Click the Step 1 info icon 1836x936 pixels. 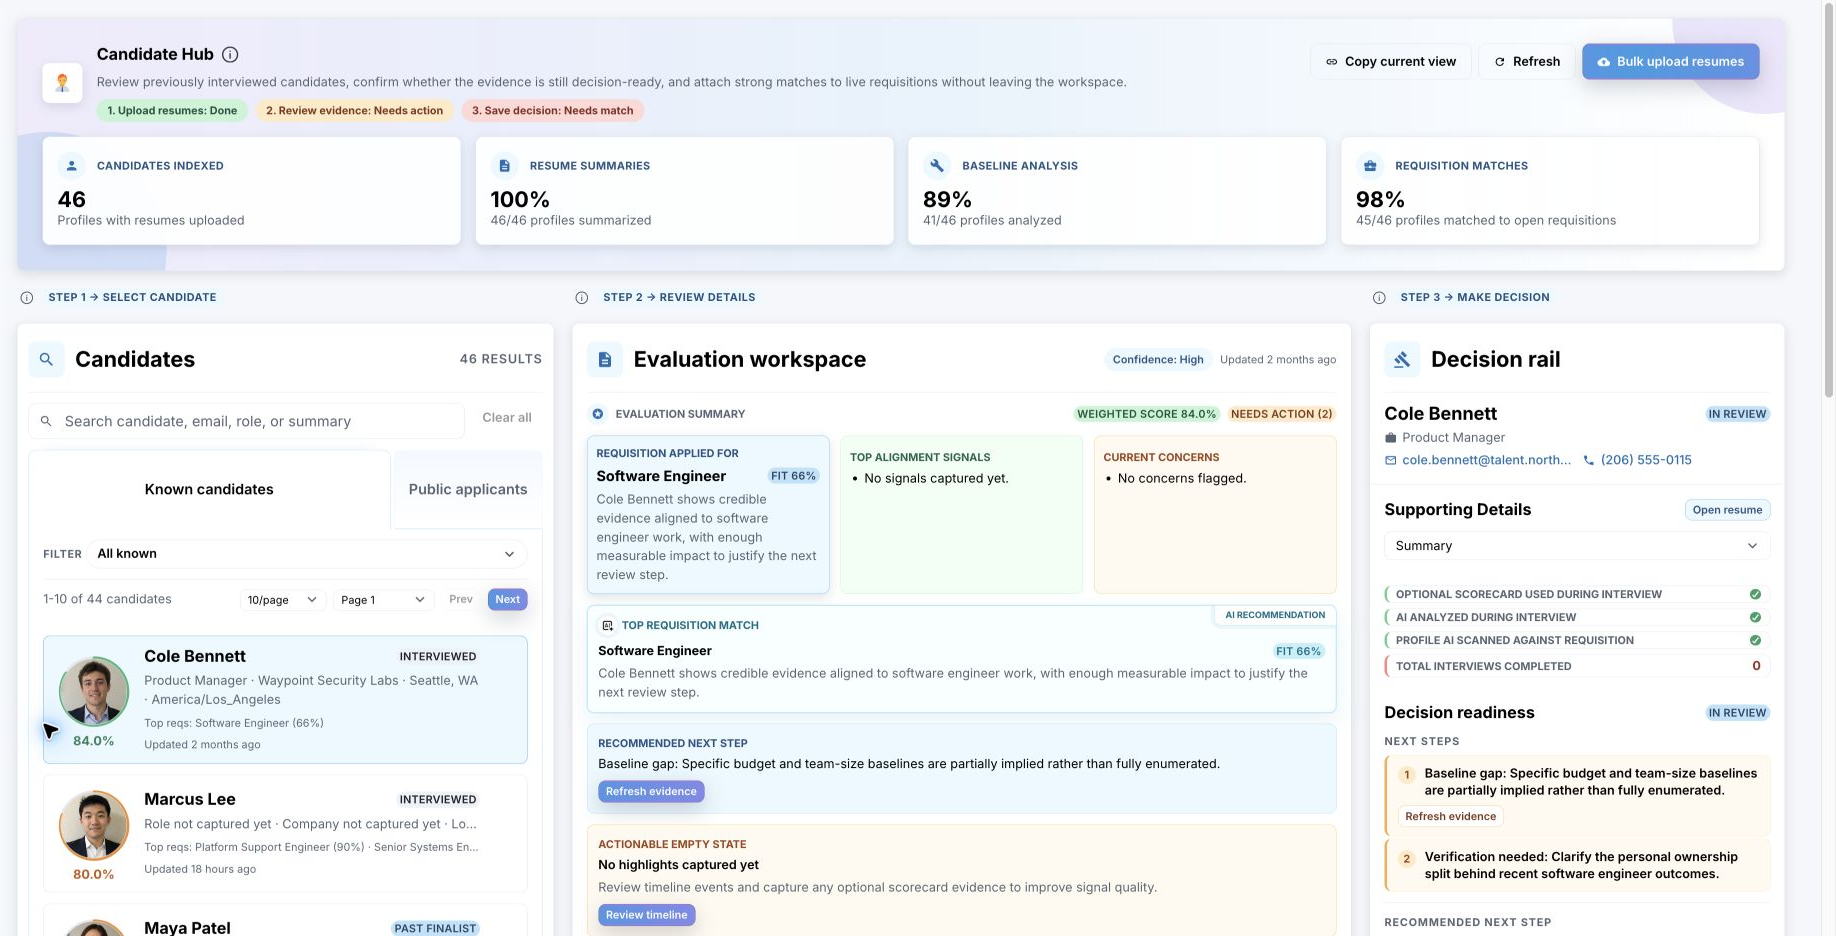pos(27,297)
